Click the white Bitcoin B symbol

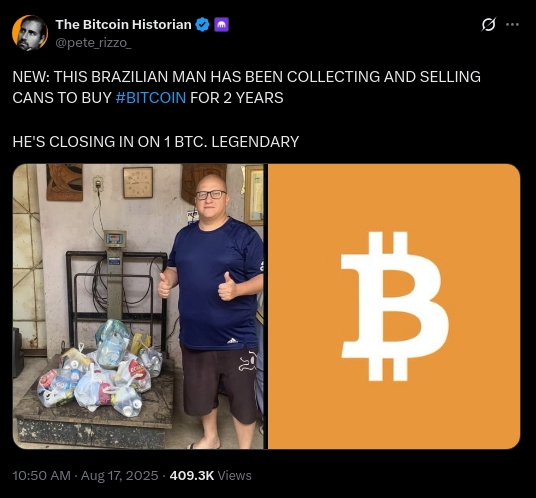tap(394, 306)
